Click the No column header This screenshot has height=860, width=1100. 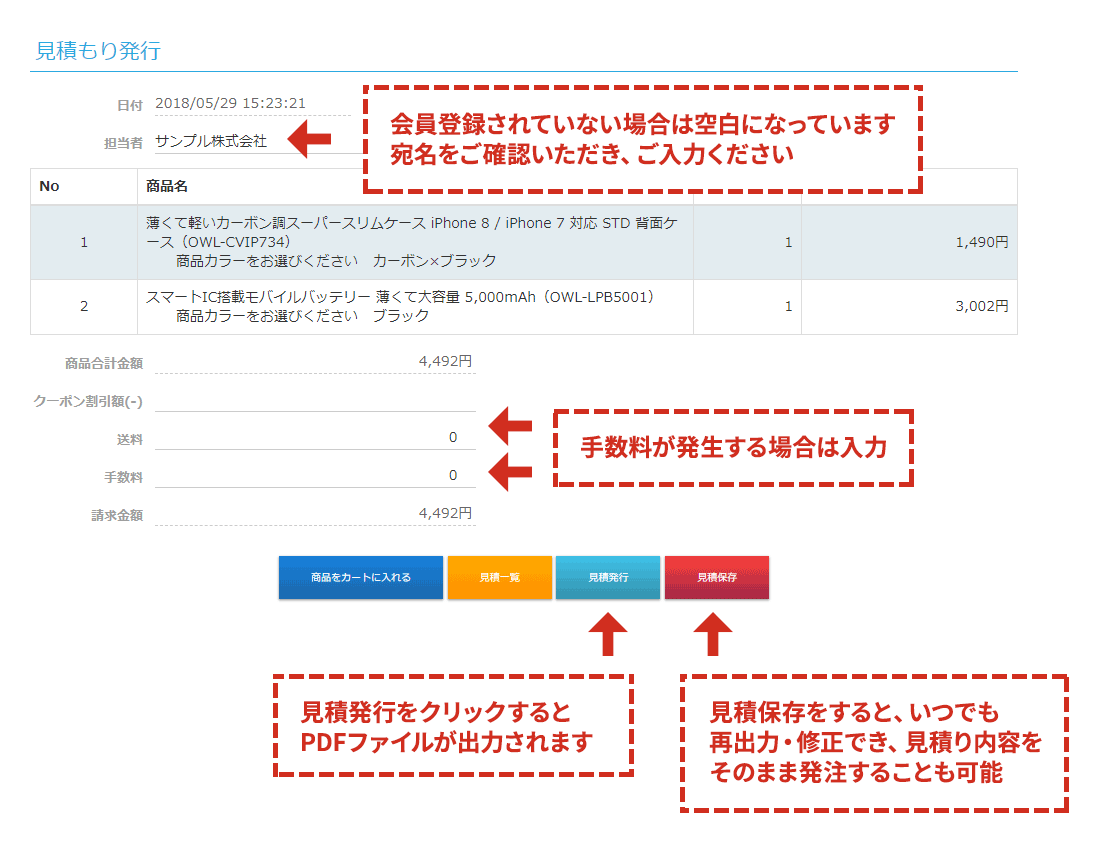point(49,186)
